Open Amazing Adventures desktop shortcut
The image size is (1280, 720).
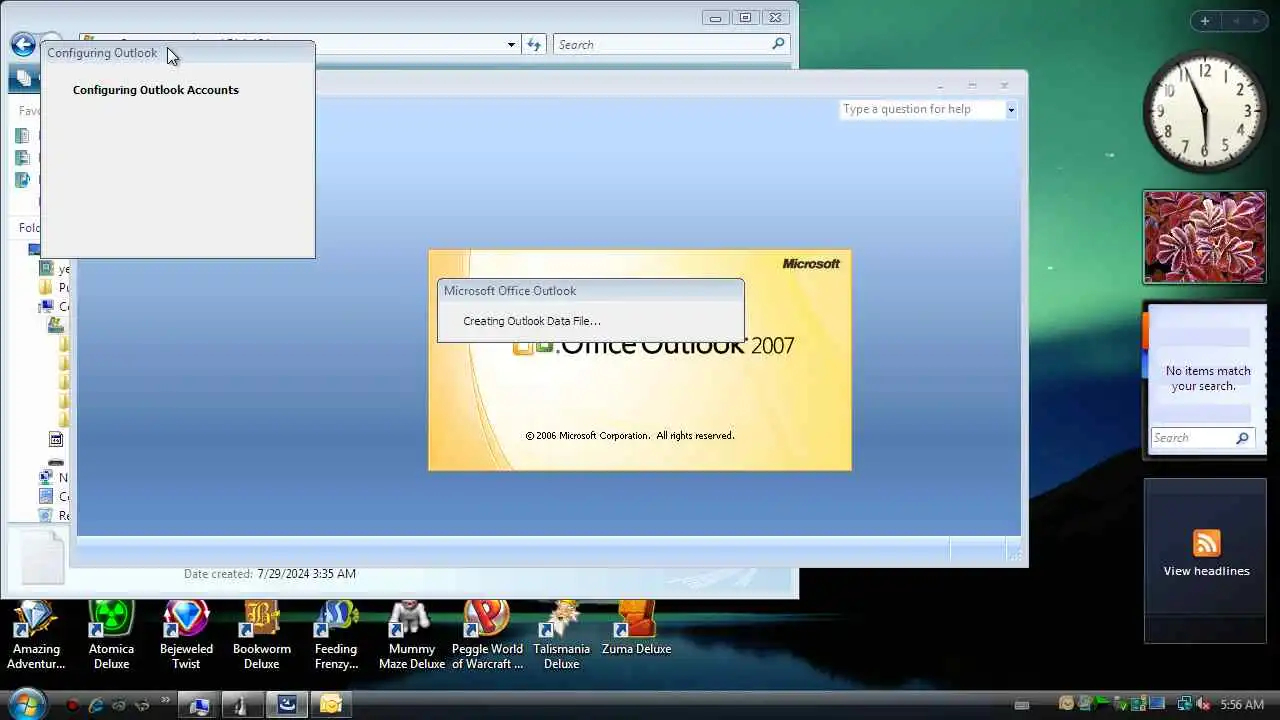(36, 635)
